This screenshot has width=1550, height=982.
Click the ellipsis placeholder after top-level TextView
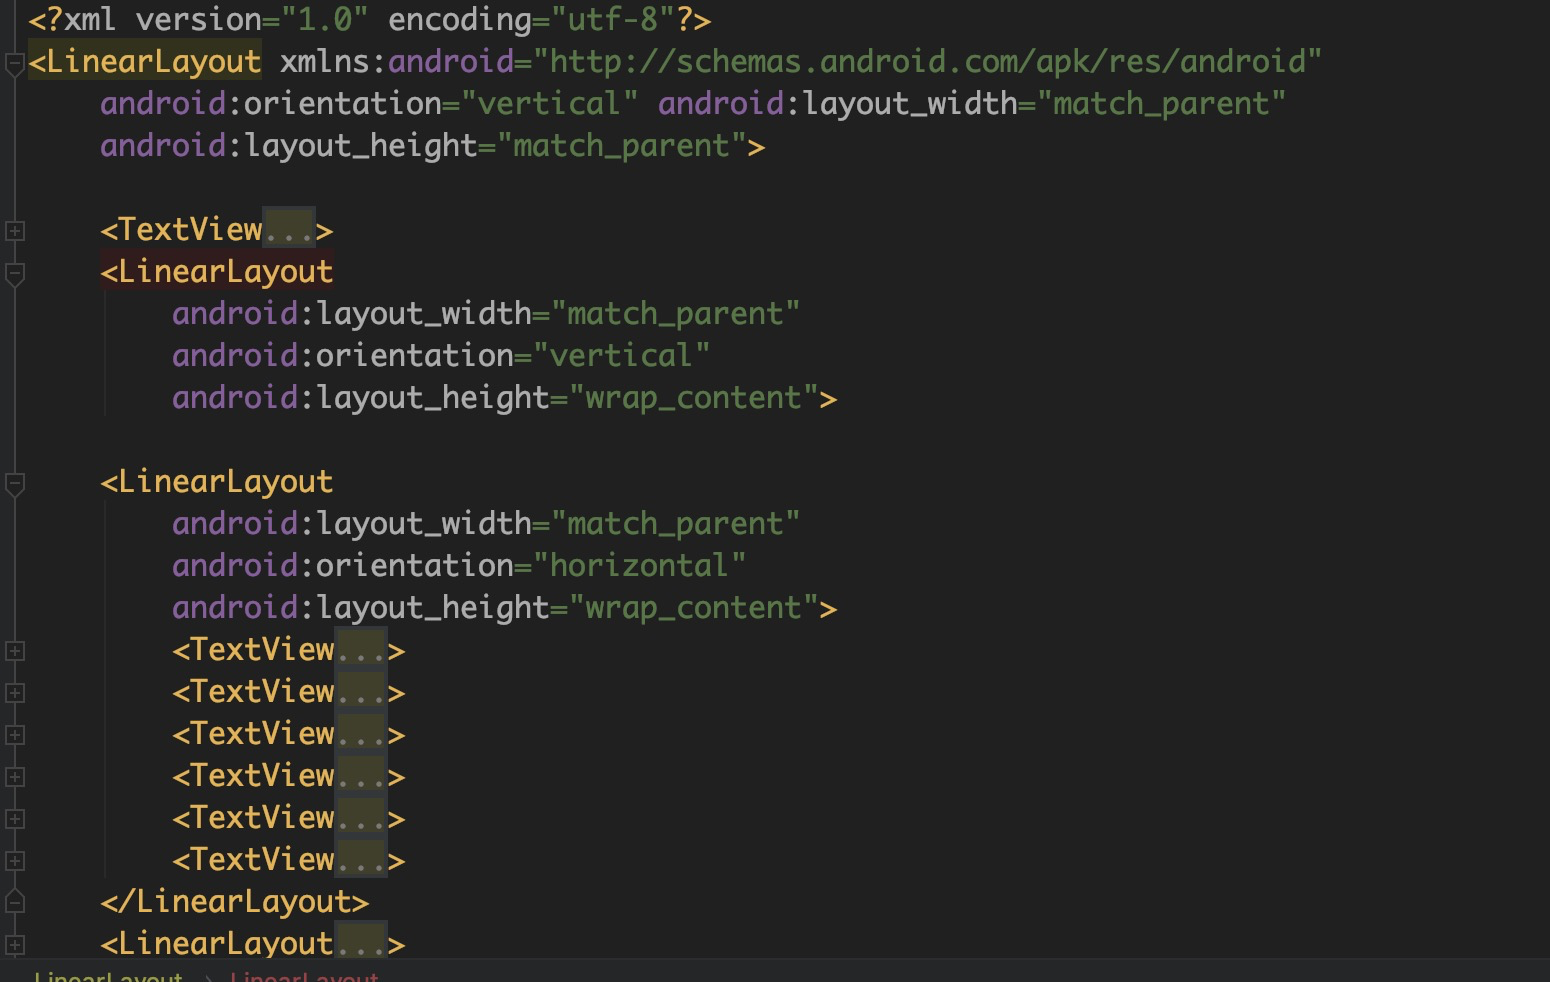point(289,230)
